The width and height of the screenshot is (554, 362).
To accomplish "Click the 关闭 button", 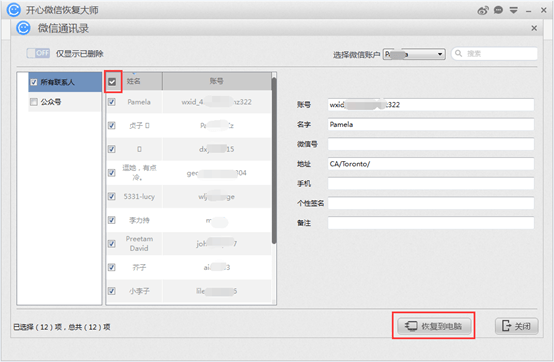I will point(517,326).
